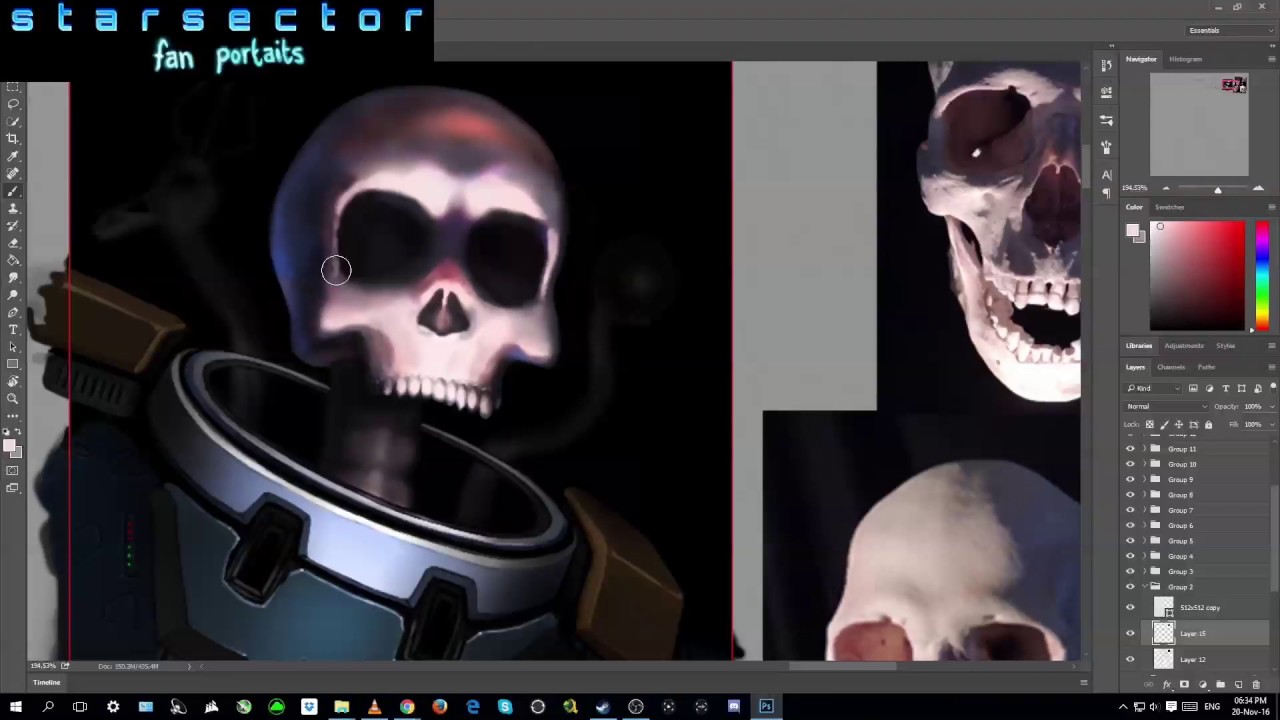Screen dimensions: 1280x720
Task: Filter layers by type layers (T icon)
Action: click(x=1226, y=388)
